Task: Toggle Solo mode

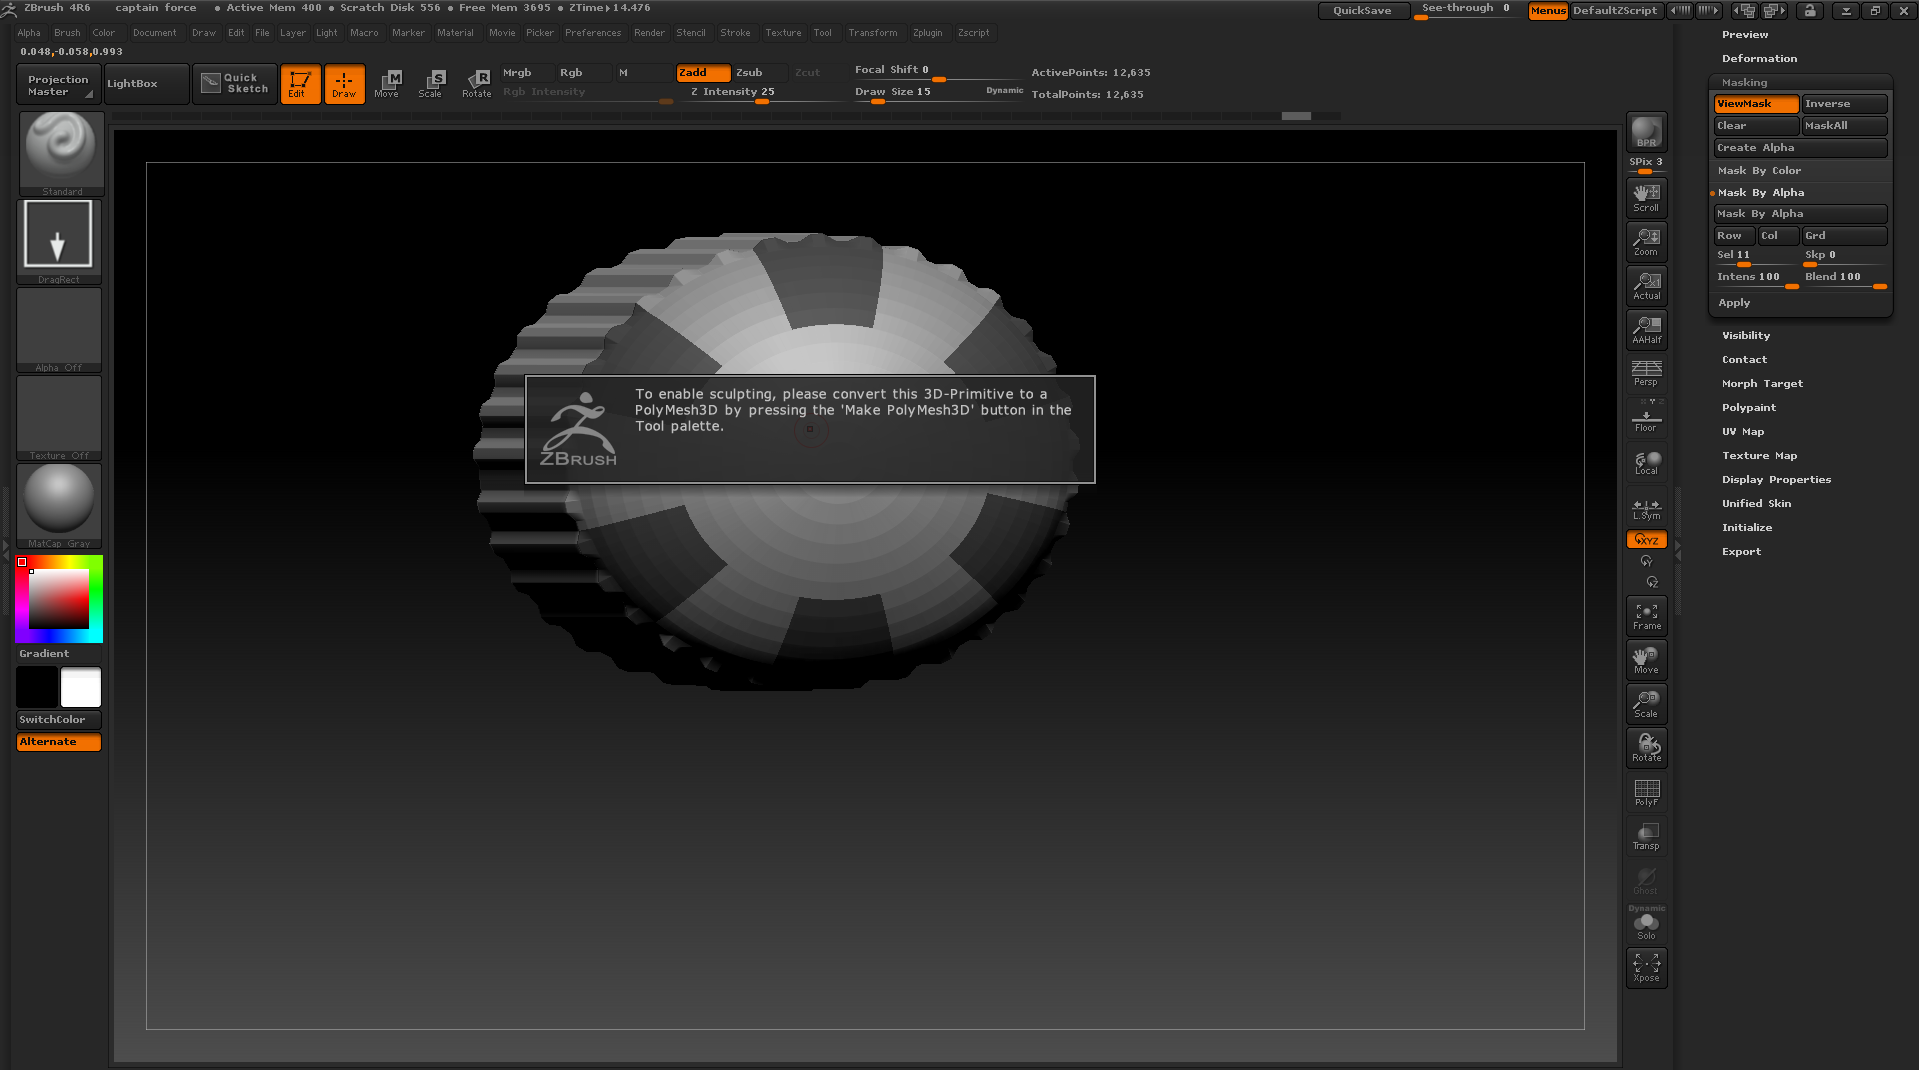Action: pyautogui.click(x=1646, y=925)
